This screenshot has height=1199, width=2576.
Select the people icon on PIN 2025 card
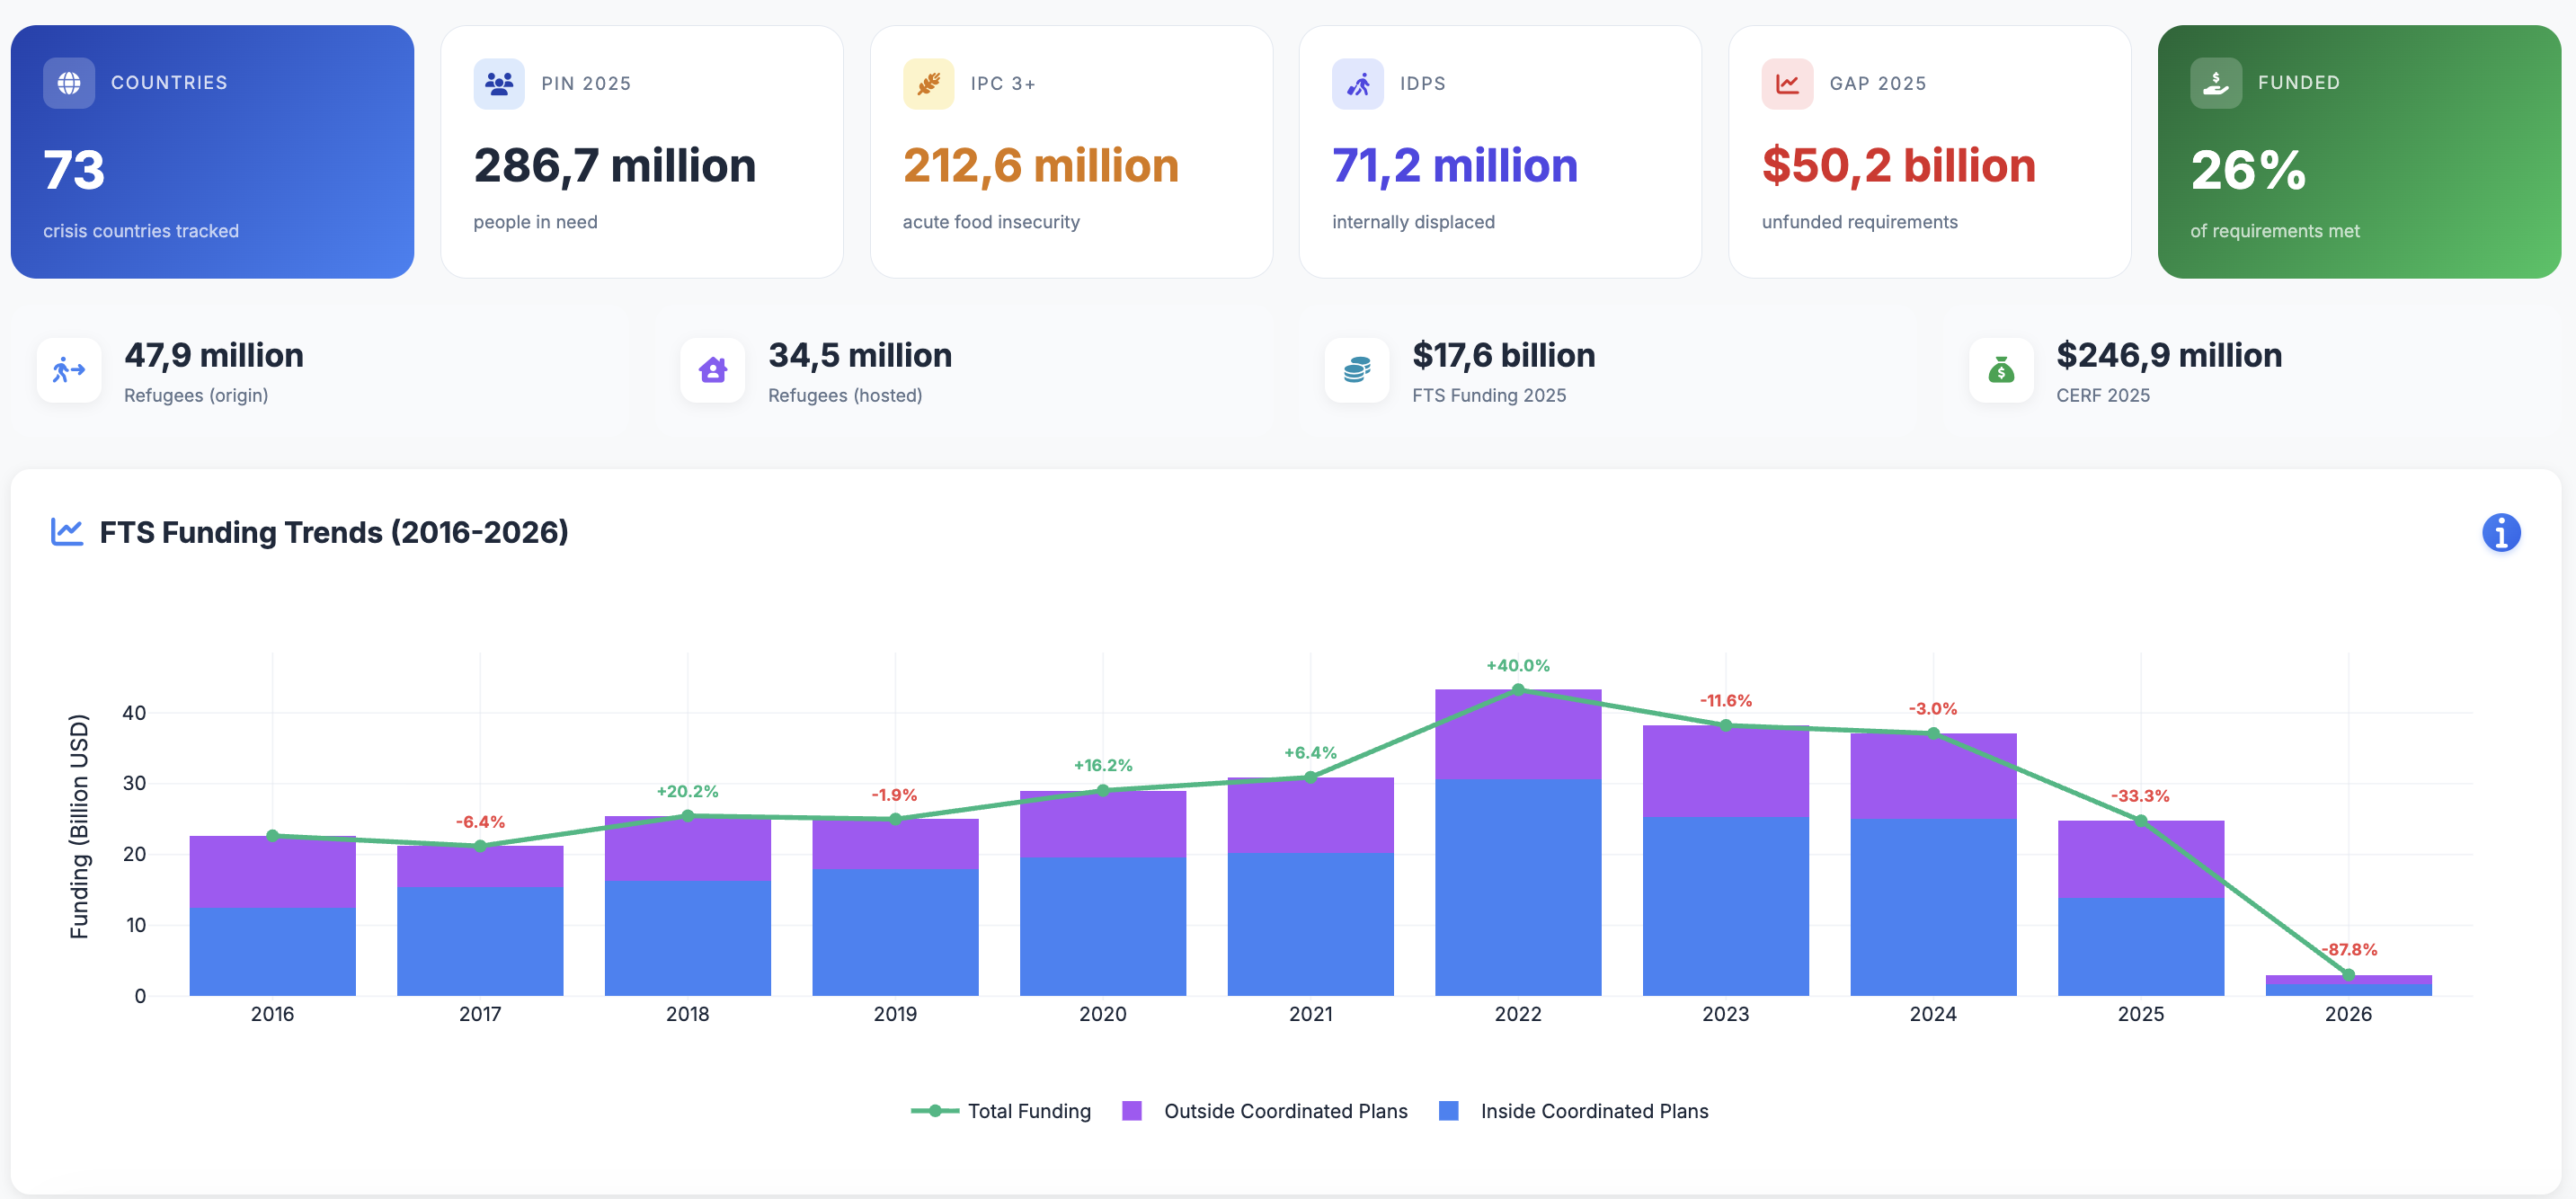pyautogui.click(x=498, y=83)
